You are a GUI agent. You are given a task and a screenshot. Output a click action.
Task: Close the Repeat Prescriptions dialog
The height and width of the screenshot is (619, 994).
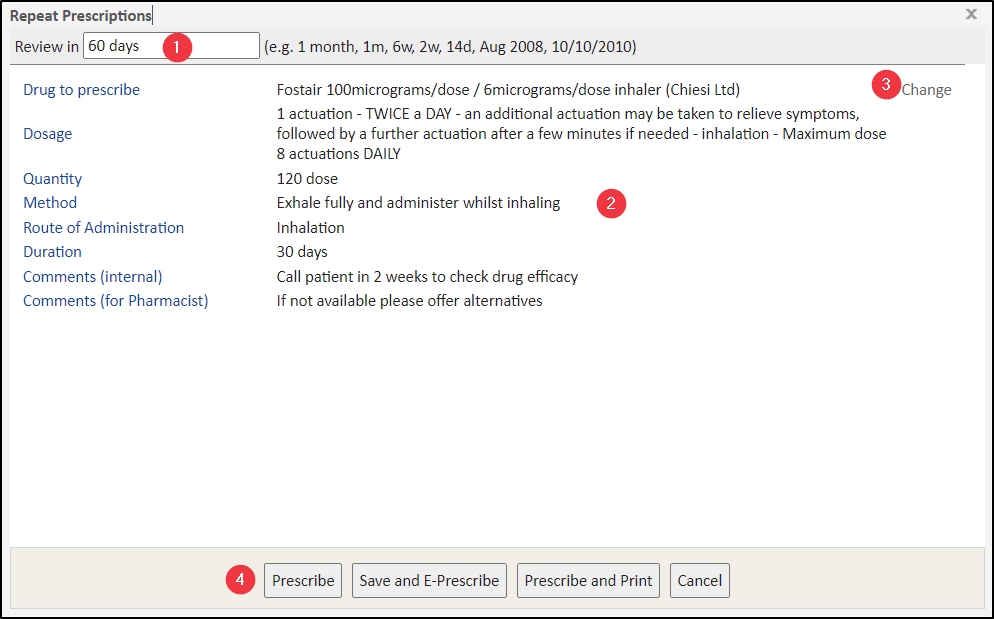971,14
